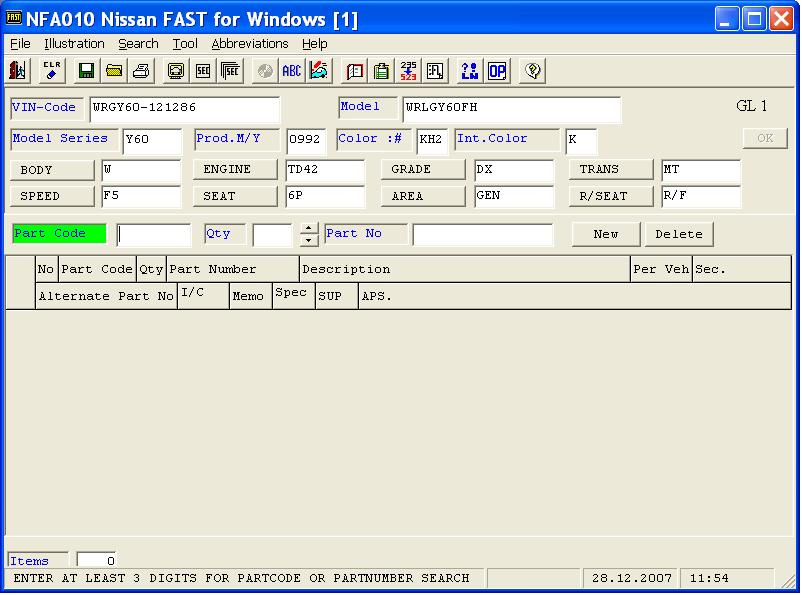Click the yellow open folder icon
802x595 pixels.
coord(114,71)
